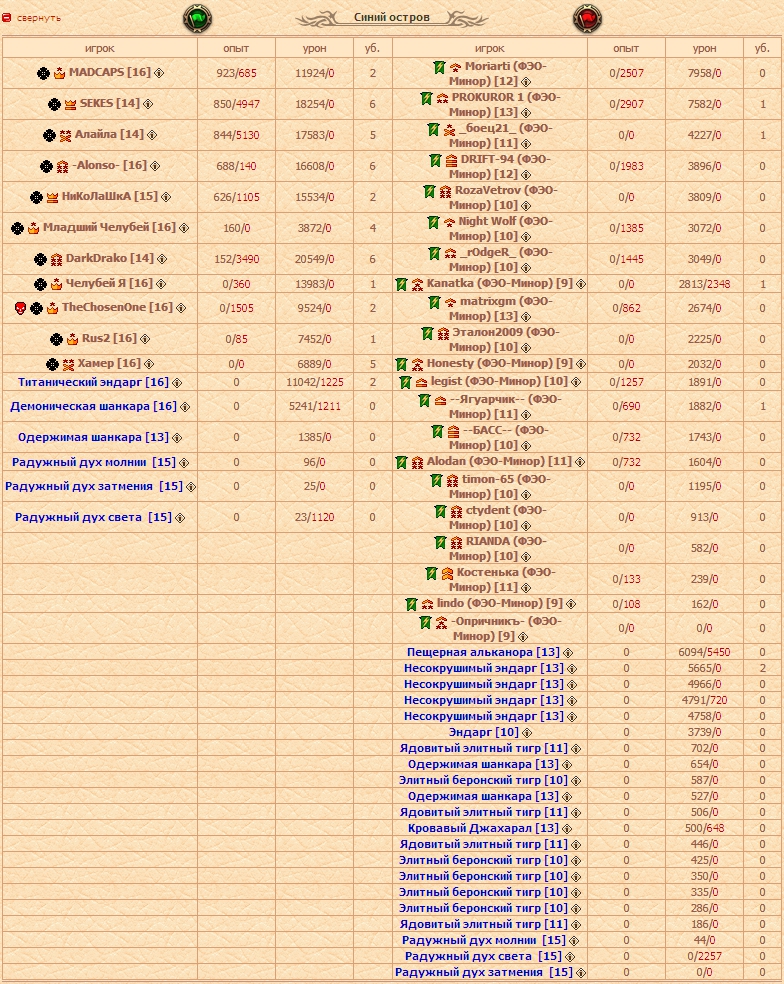Select player --Ягуарчик-- (ФЭО-Минор) [11]
The image size is (784, 984).
505,407
